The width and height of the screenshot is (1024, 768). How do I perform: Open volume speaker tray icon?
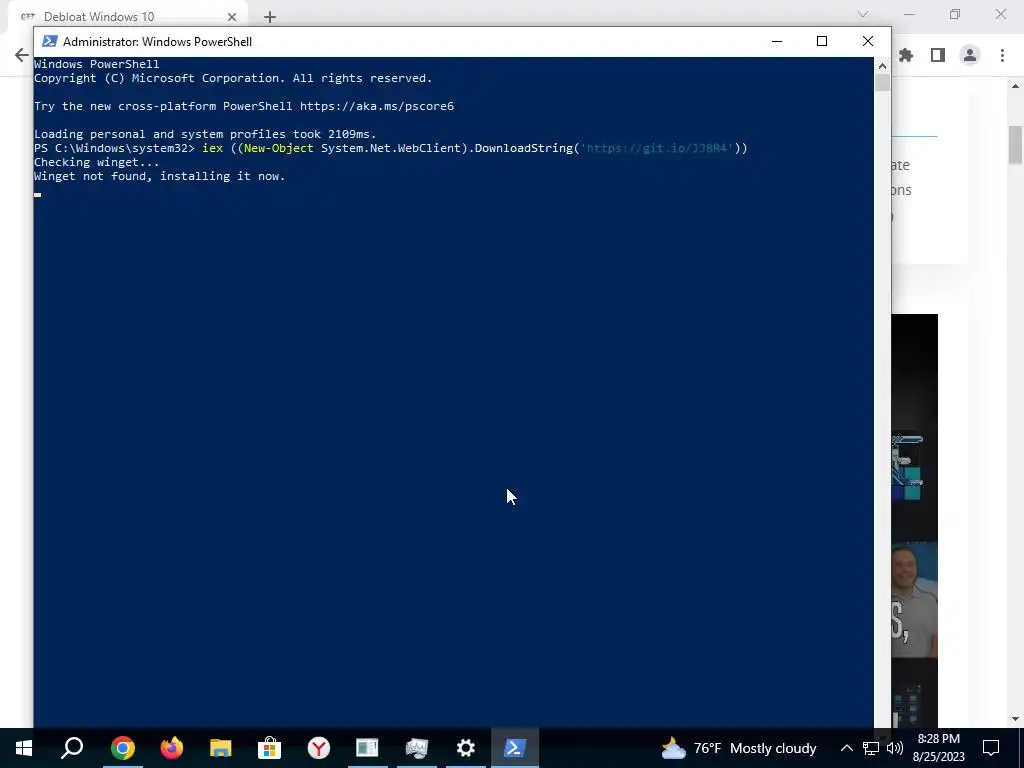pyautogui.click(x=895, y=748)
